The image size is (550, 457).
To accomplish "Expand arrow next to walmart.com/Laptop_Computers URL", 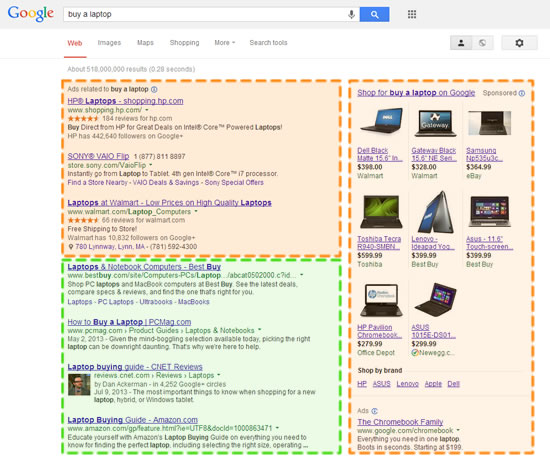I will click(196, 211).
